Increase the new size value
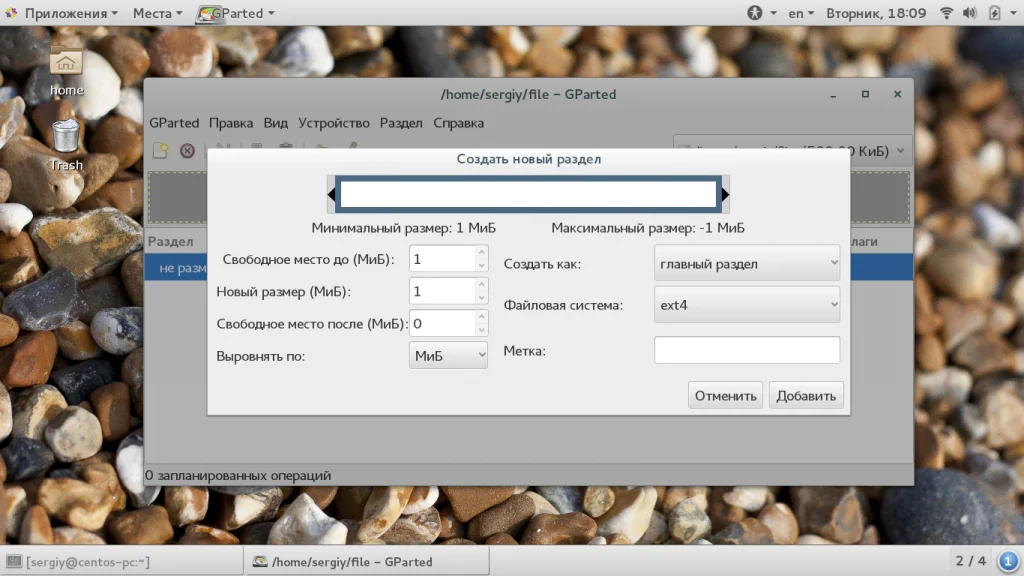1024x576 pixels. coord(481,284)
